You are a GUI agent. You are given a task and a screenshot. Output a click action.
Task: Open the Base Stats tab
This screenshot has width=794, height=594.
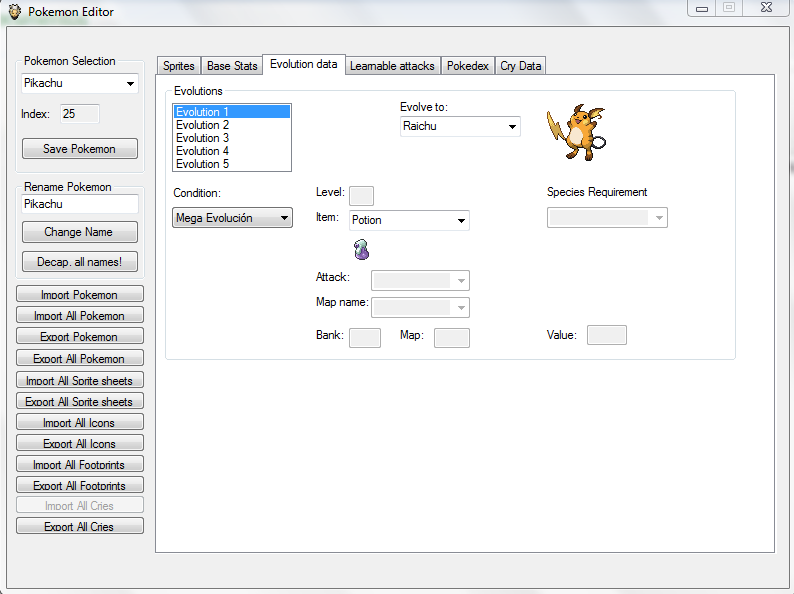click(x=232, y=66)
